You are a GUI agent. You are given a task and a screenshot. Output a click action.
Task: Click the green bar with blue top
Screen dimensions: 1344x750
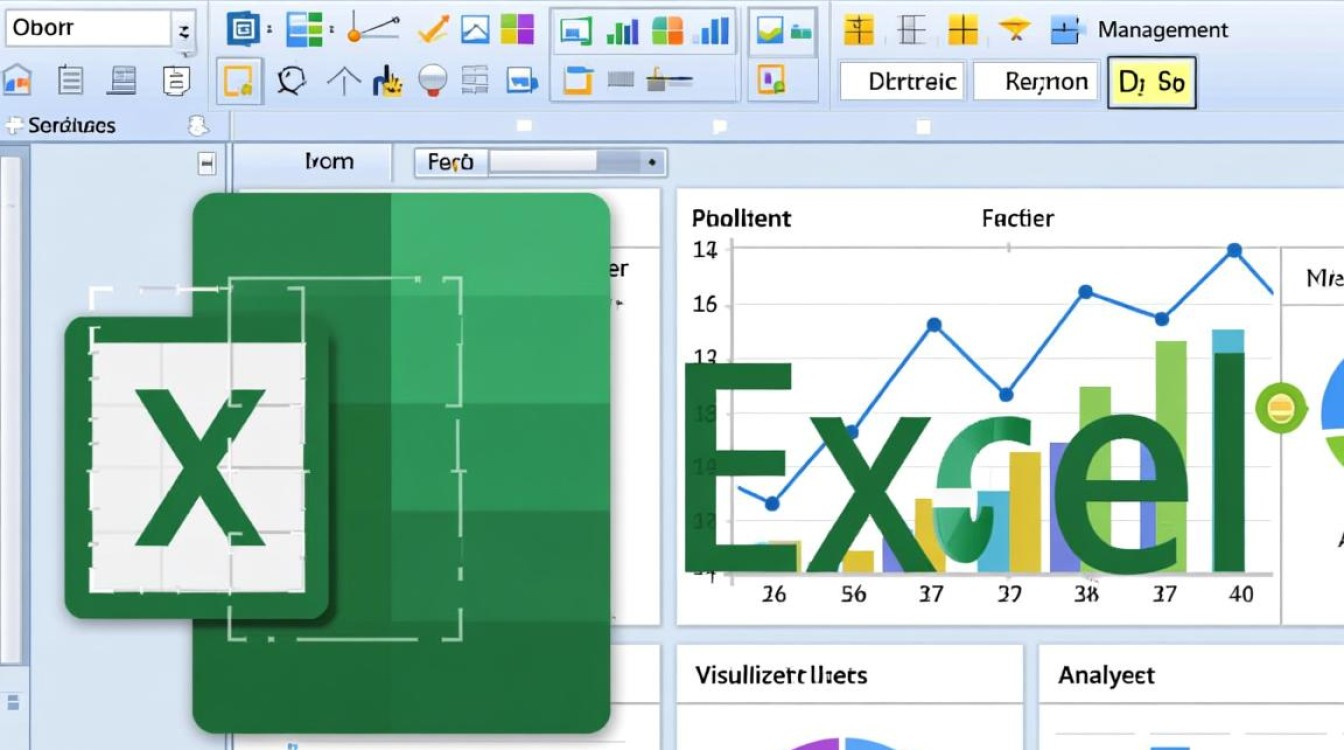(1228, 450)
